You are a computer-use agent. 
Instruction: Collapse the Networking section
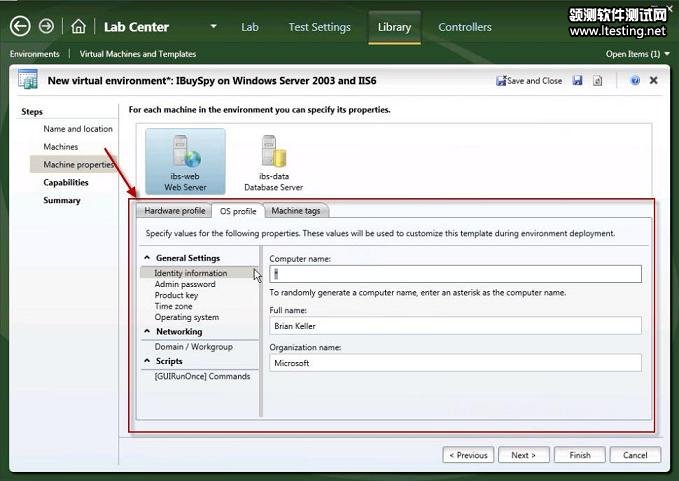tap(148, 331)
